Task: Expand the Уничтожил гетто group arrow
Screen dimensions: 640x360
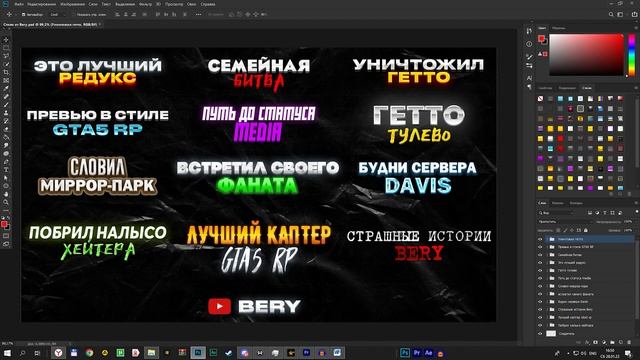Action: coord(547,239)
